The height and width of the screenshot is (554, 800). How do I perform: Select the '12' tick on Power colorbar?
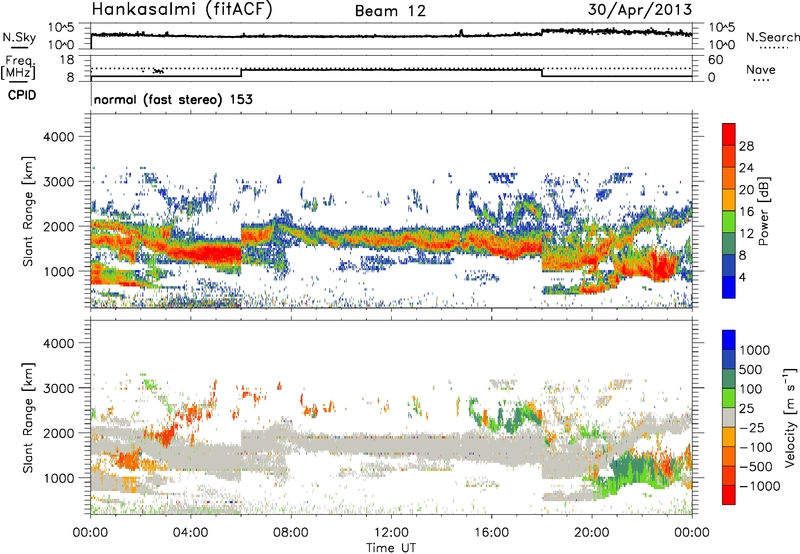[x=746, y=234]
